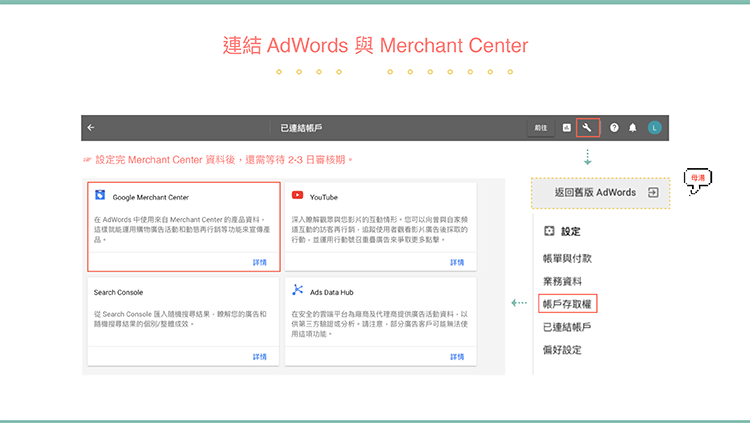Click the Google Merchant Center logo icon
This screenshot has height=423, width=750.
tap(100, 195)
